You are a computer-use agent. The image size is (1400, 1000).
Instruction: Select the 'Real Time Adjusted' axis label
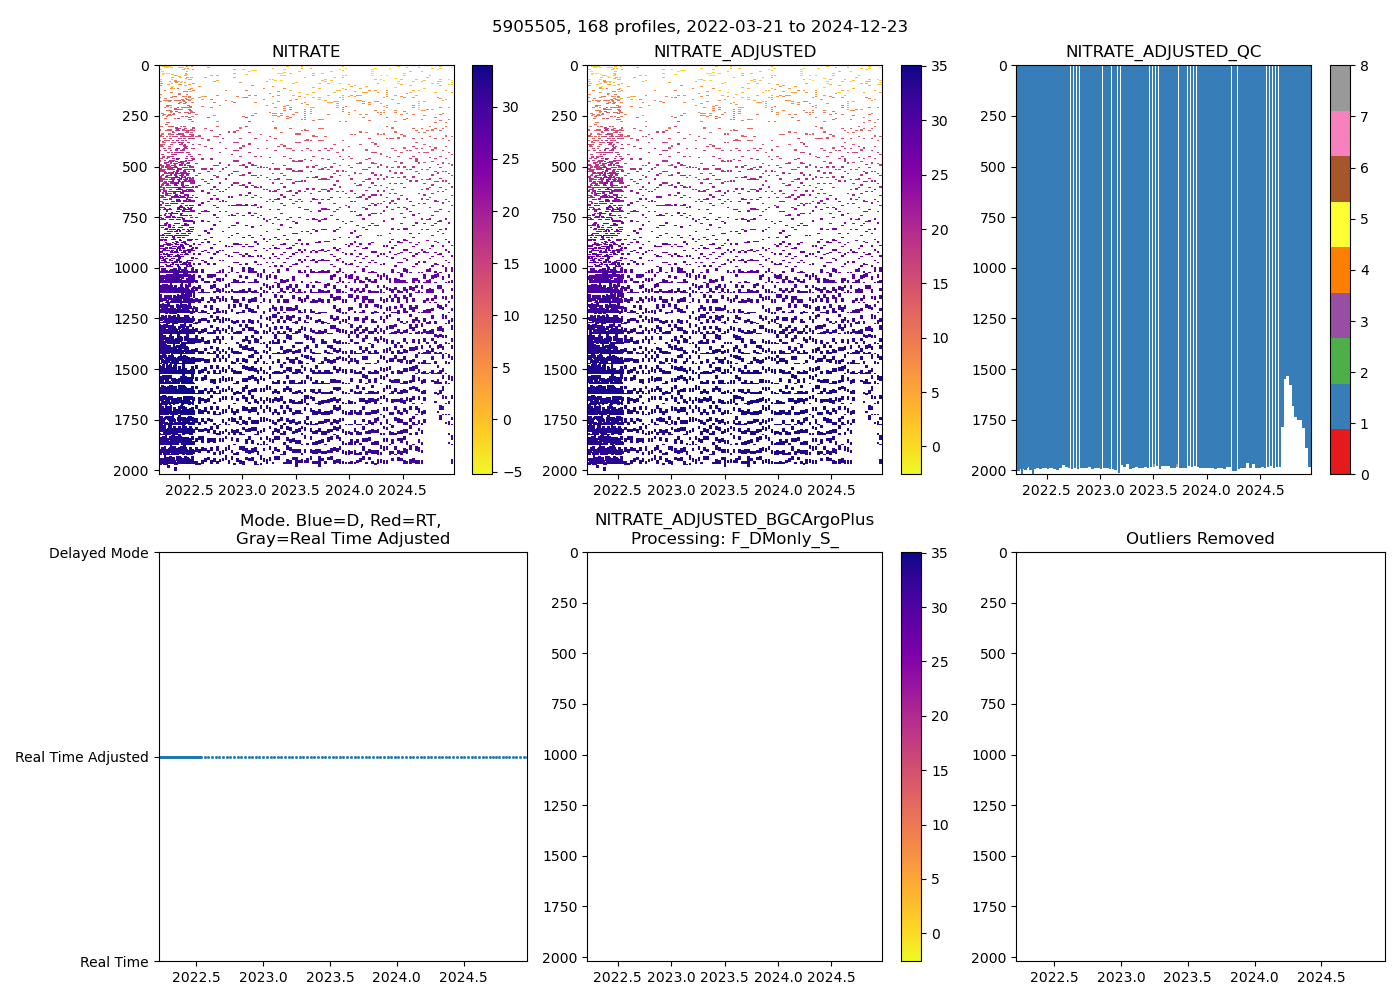82,757
